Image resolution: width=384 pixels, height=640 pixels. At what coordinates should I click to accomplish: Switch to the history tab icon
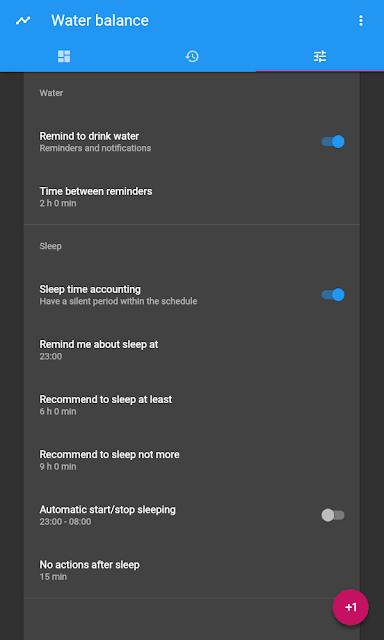point(192,56)
